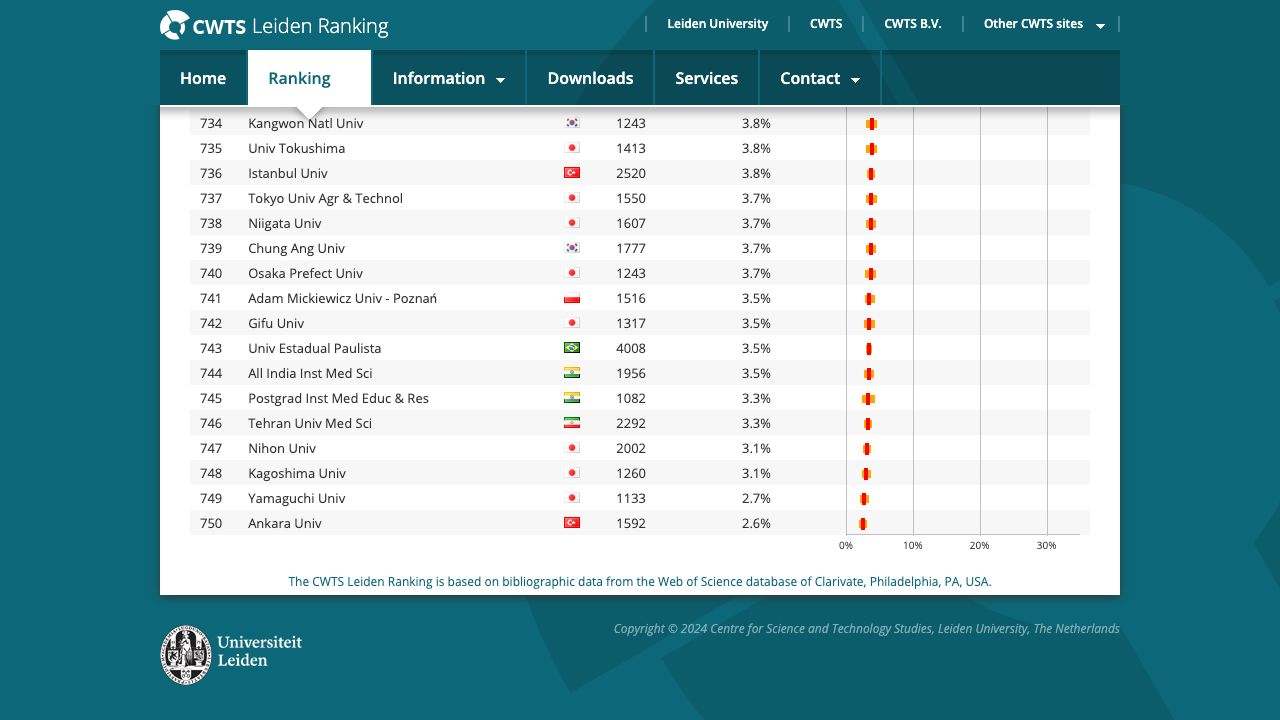The width and height of the screenshot is (1280, 720).
Task: Open the CWTS B.V. link
Action: click(912, 24)
